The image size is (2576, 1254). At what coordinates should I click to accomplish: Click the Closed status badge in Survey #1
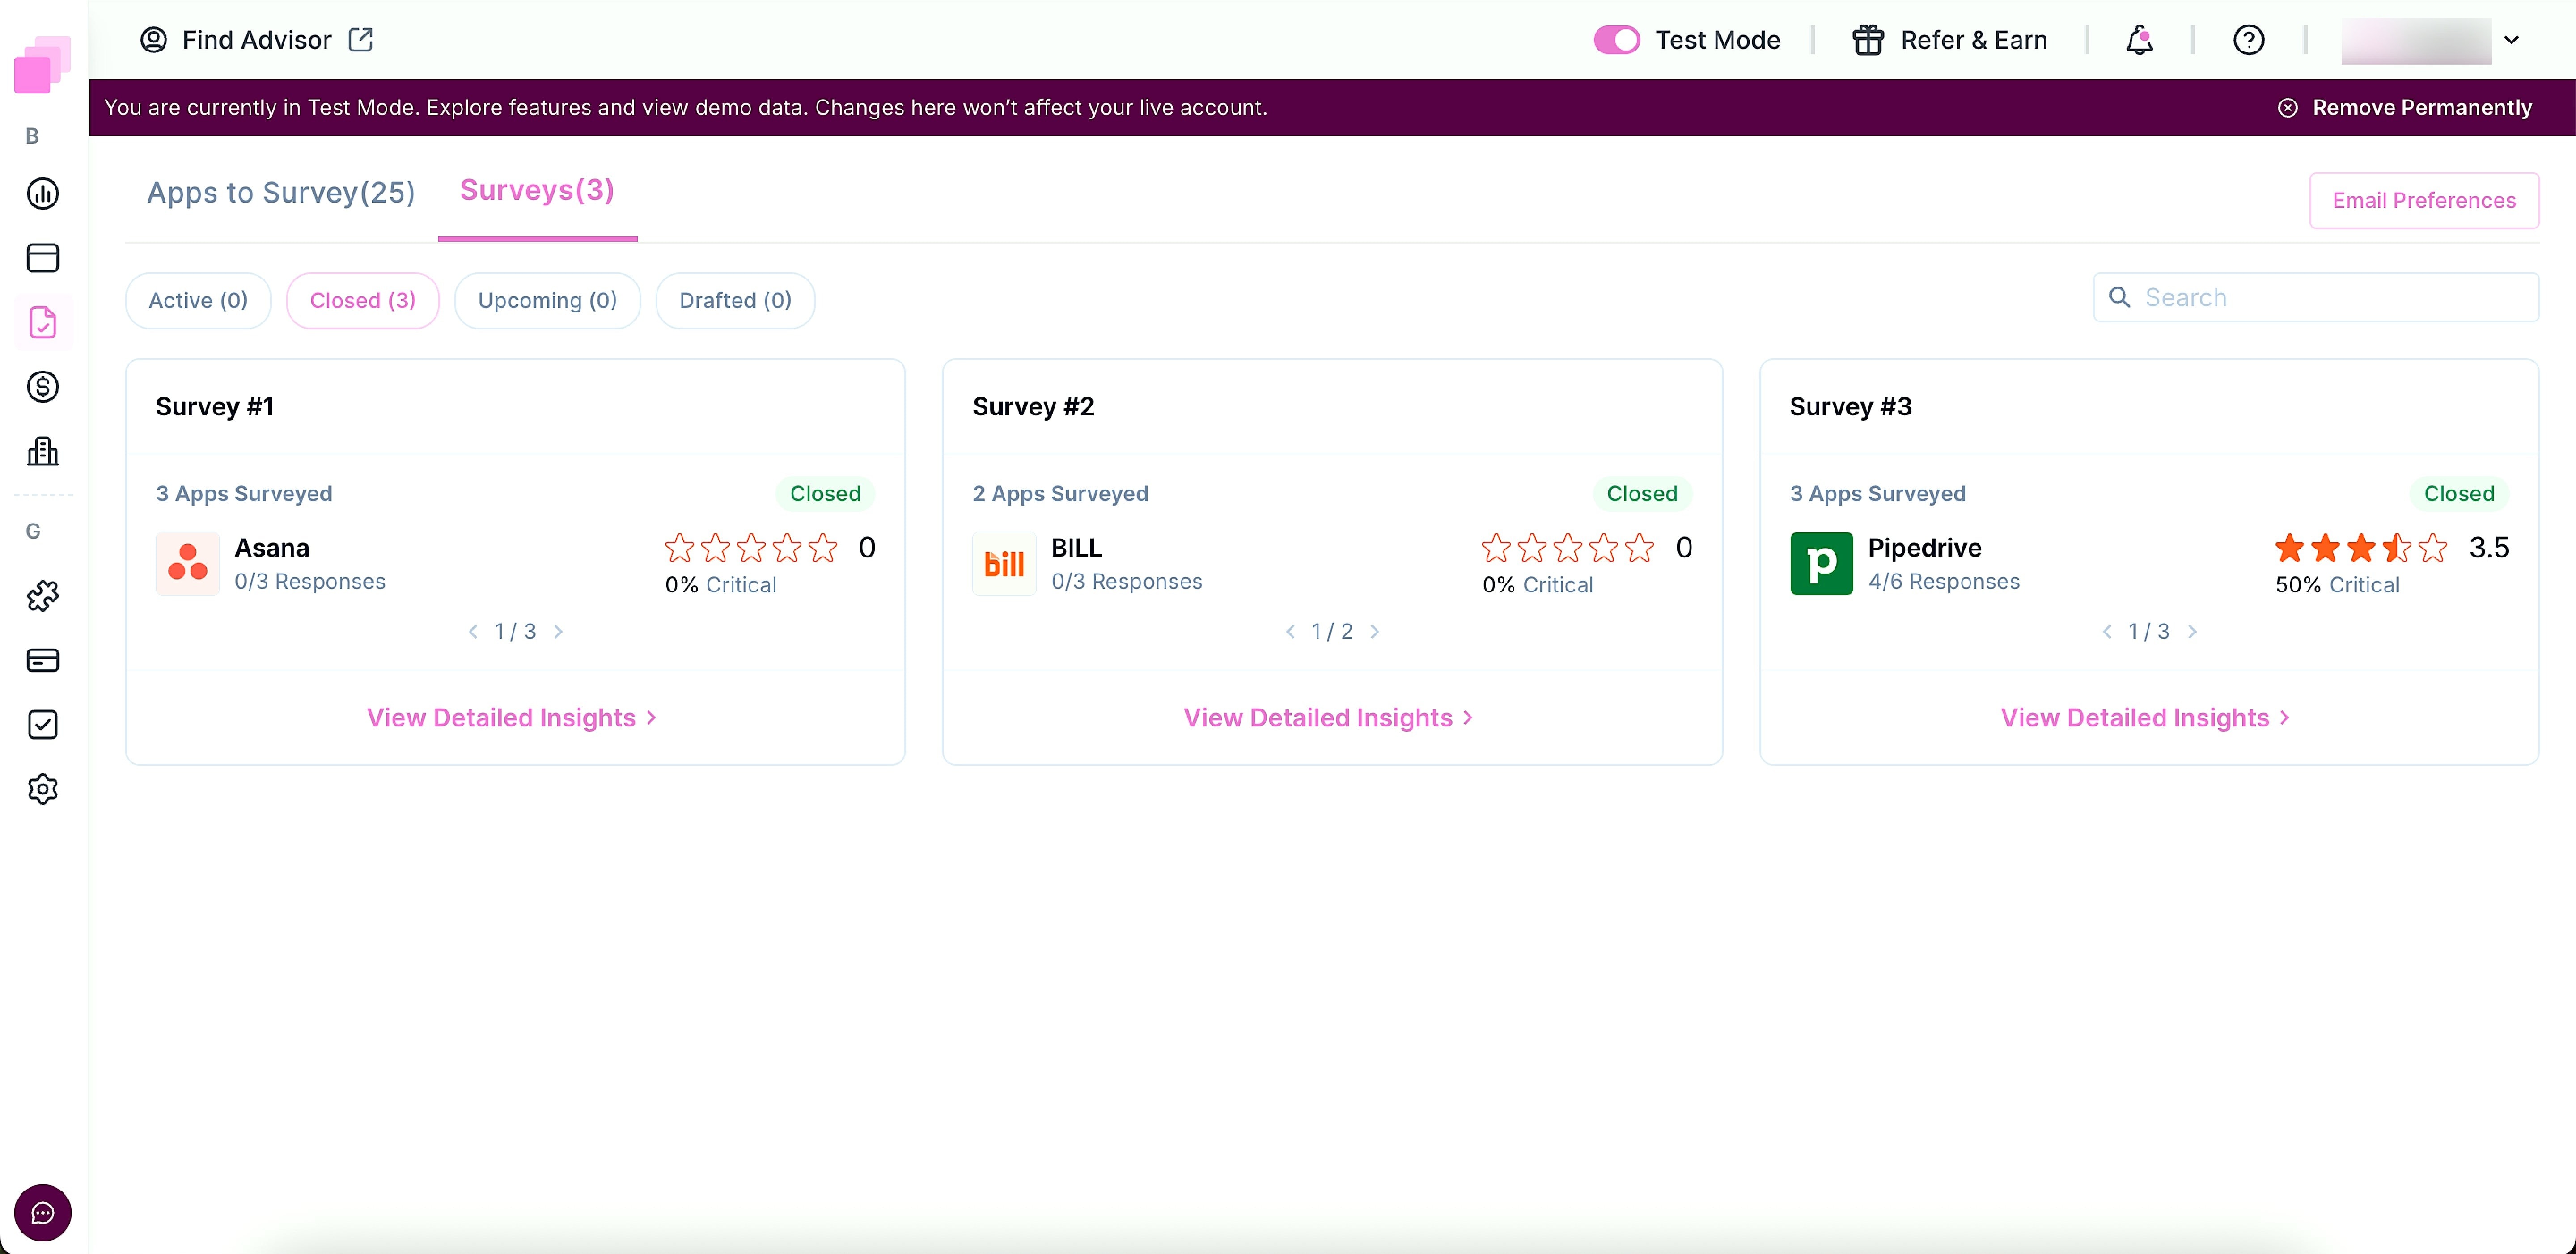click(x=825, y=493)
